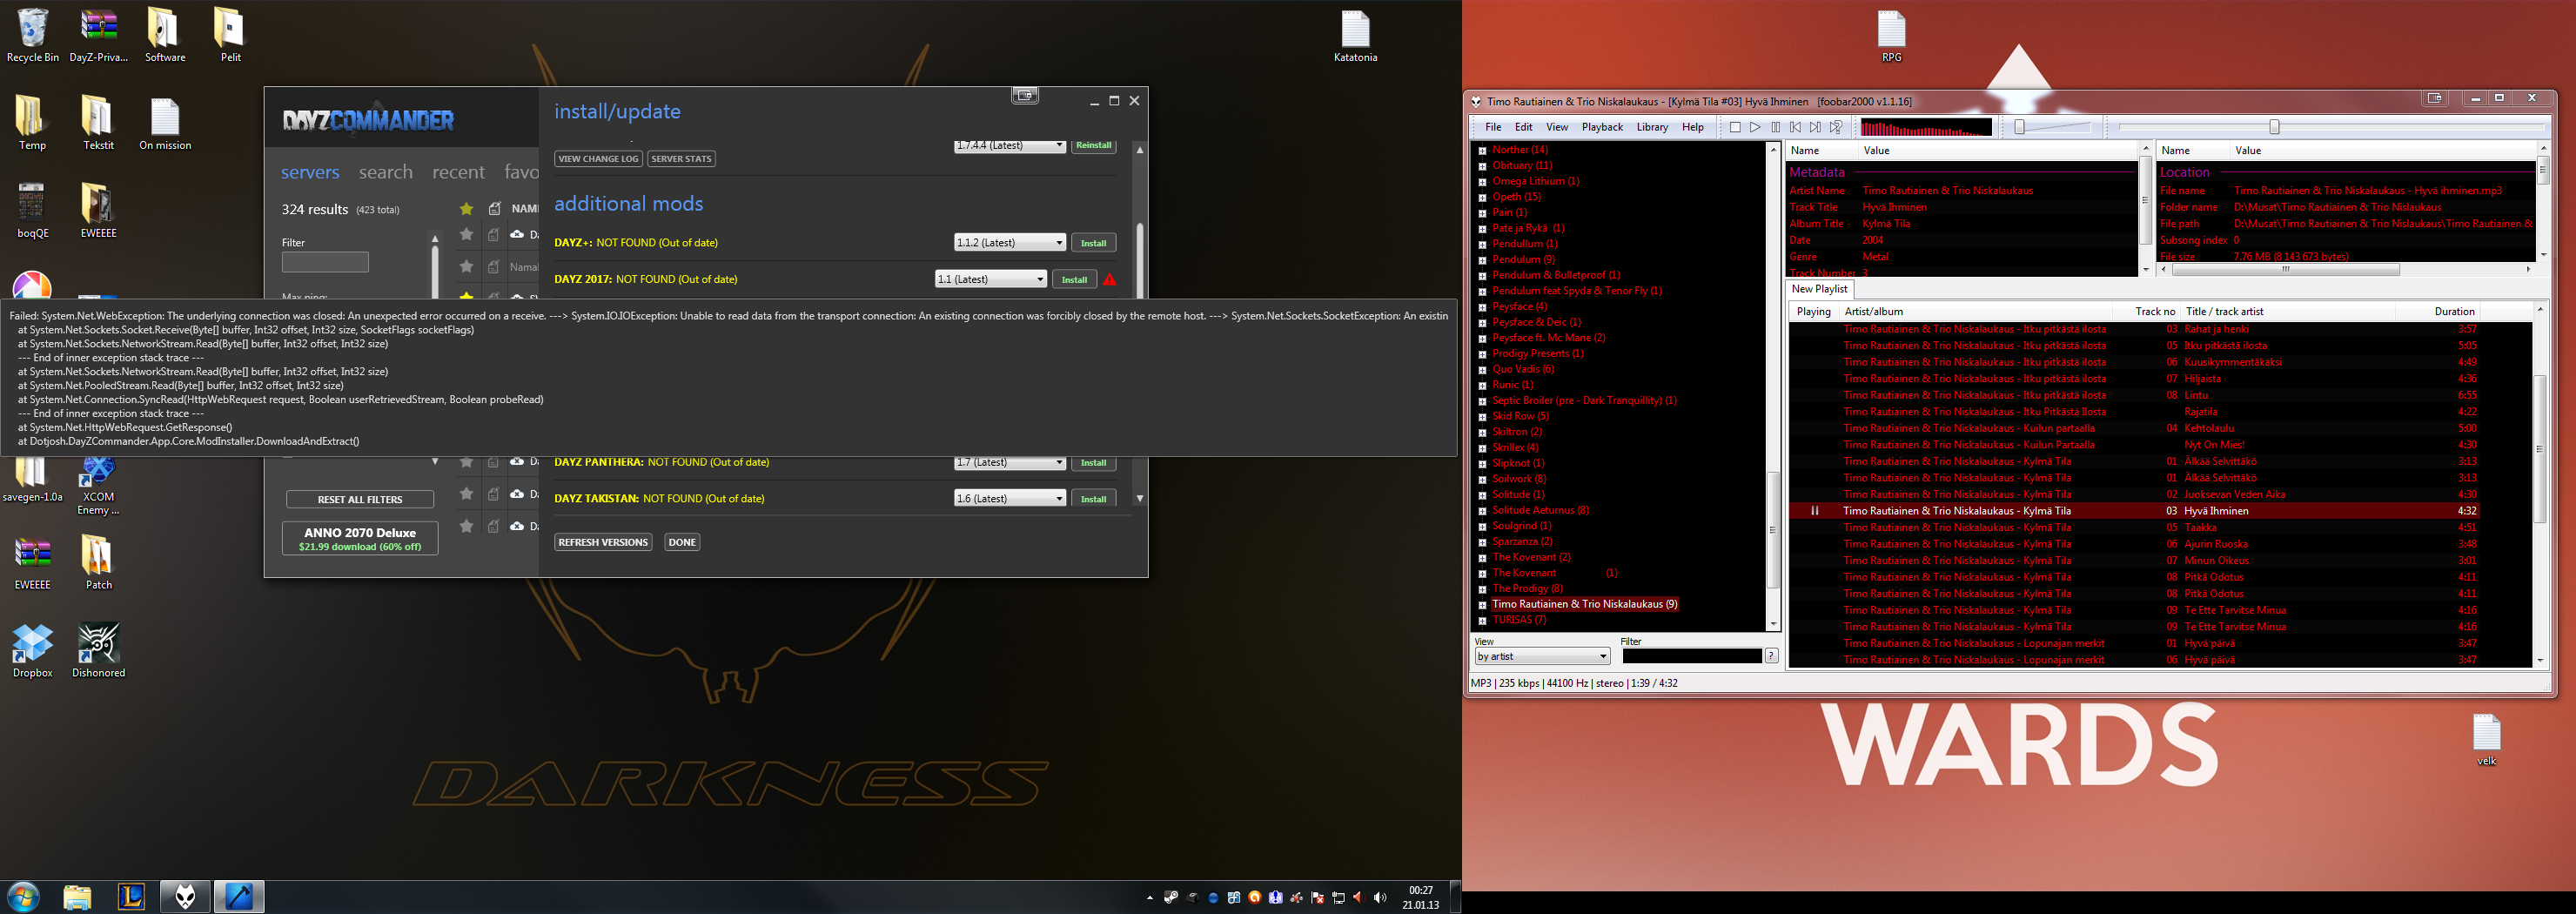Open DAYZ PANTHERA version dropdown
2576x914 pixels.
tap(1010, 462)
